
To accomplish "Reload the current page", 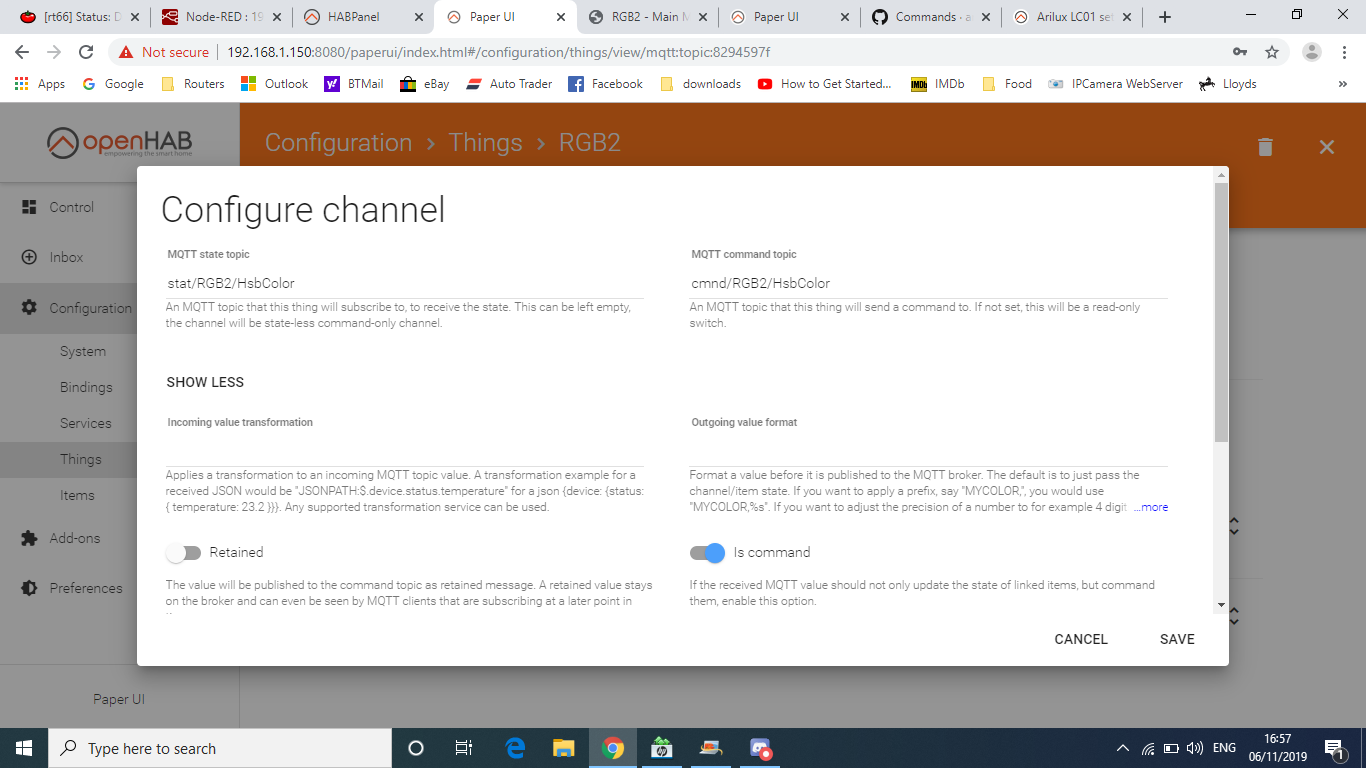I will 86,52.
